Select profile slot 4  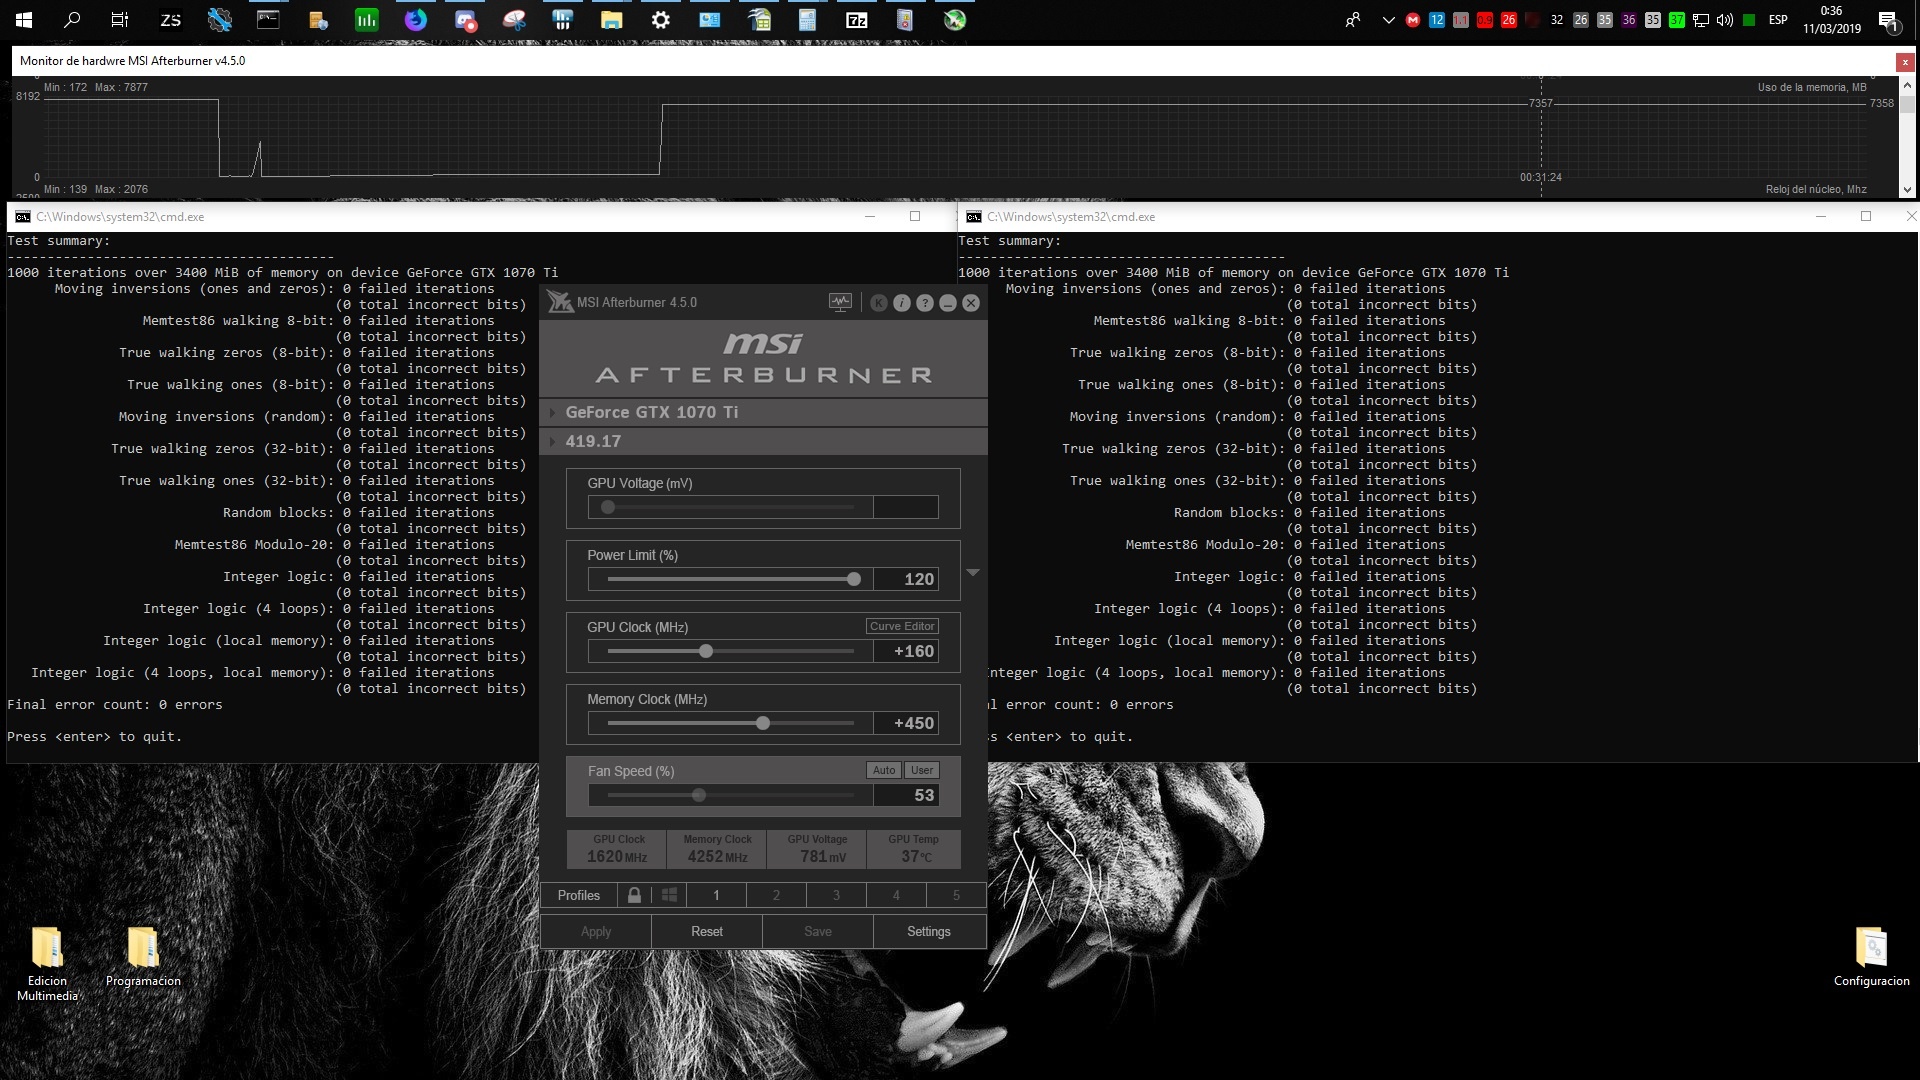tap(896, 895)
